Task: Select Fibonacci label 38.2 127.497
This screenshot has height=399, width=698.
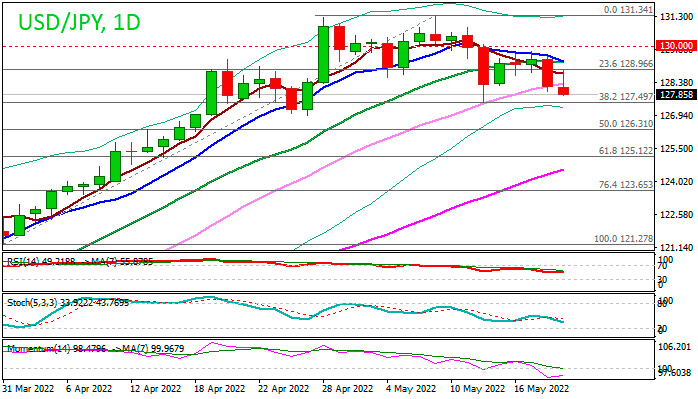Action: pyautogui.click(x=626, y=96)
